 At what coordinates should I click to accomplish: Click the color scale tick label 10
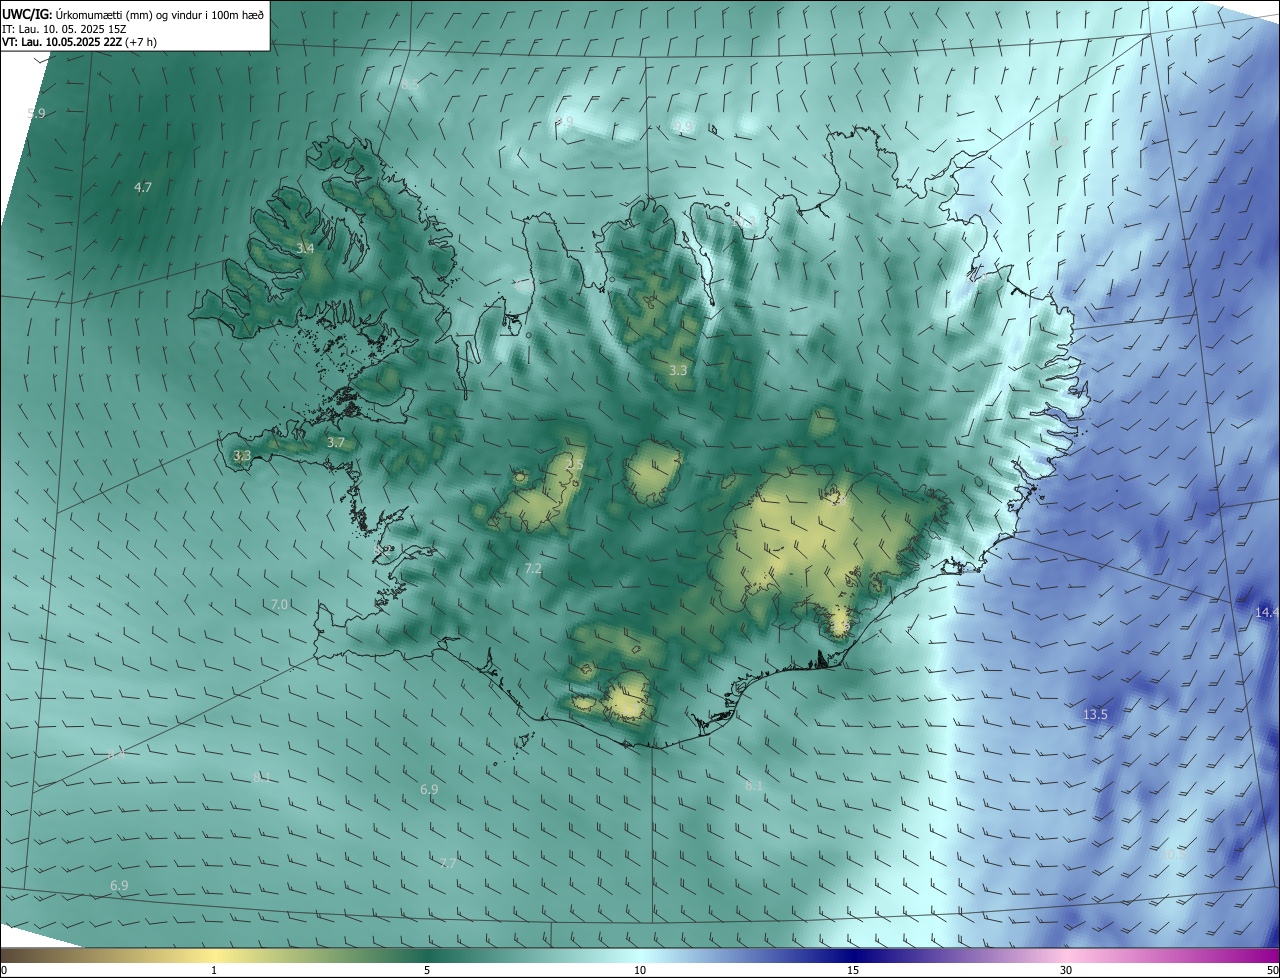(640, 970)
